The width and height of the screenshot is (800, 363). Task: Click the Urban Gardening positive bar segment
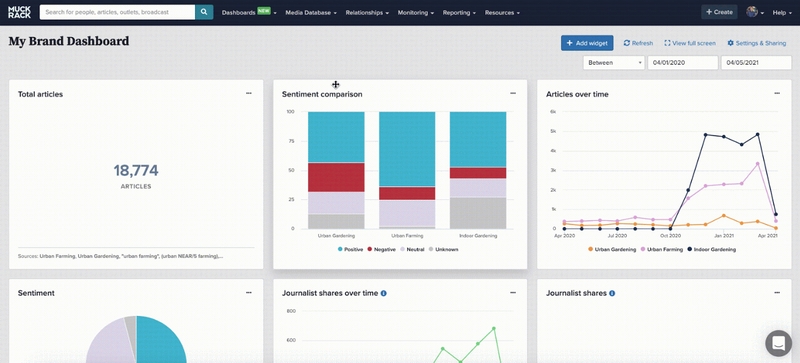[x=336, y=137]
